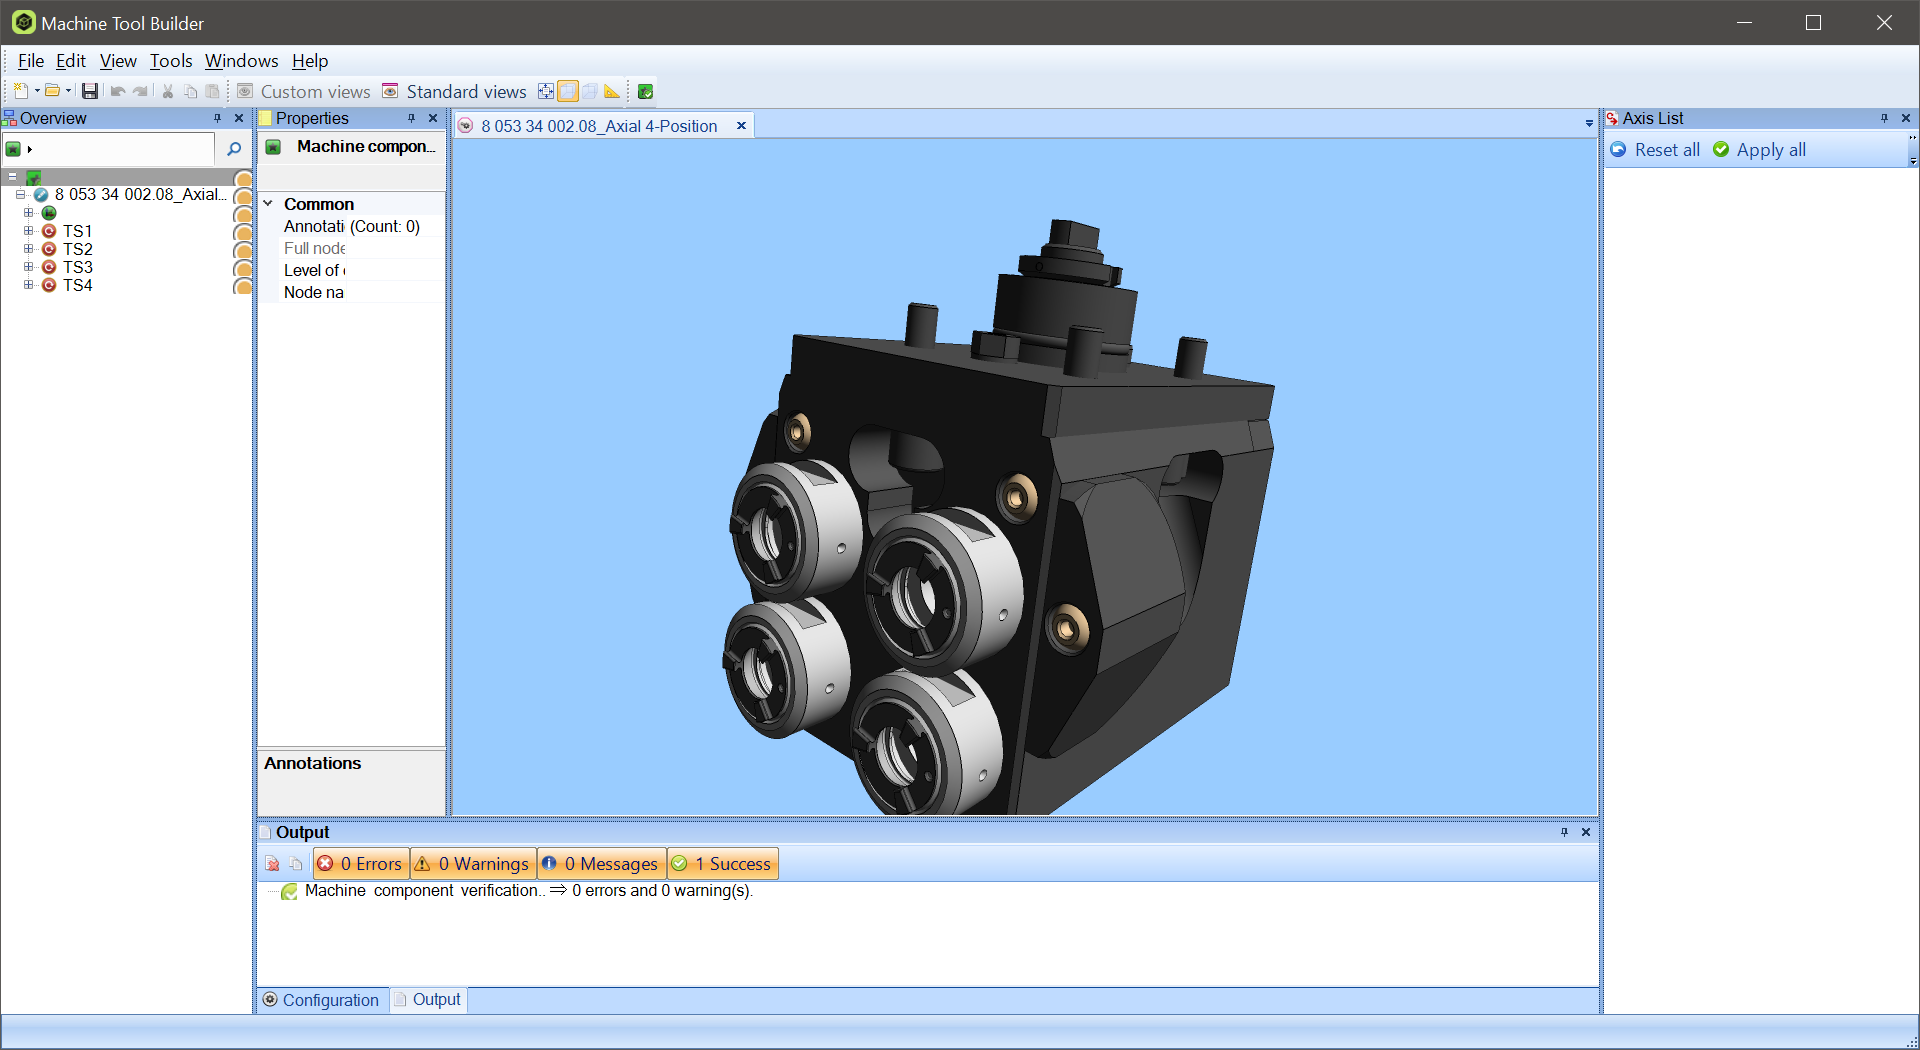Viewport: 1920px width, 1050px height.
Task: Click the Undo arrow icon
Action: [118, 91]
